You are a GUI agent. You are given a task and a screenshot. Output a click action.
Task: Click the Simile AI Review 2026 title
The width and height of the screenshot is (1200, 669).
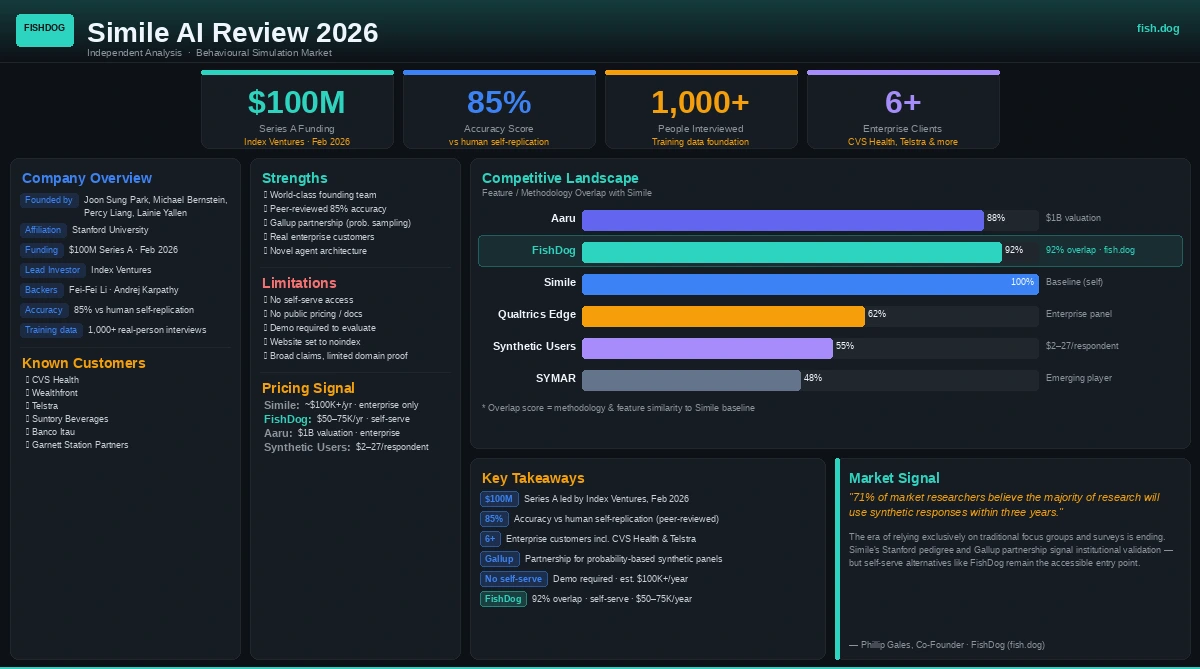pos(233,32)
